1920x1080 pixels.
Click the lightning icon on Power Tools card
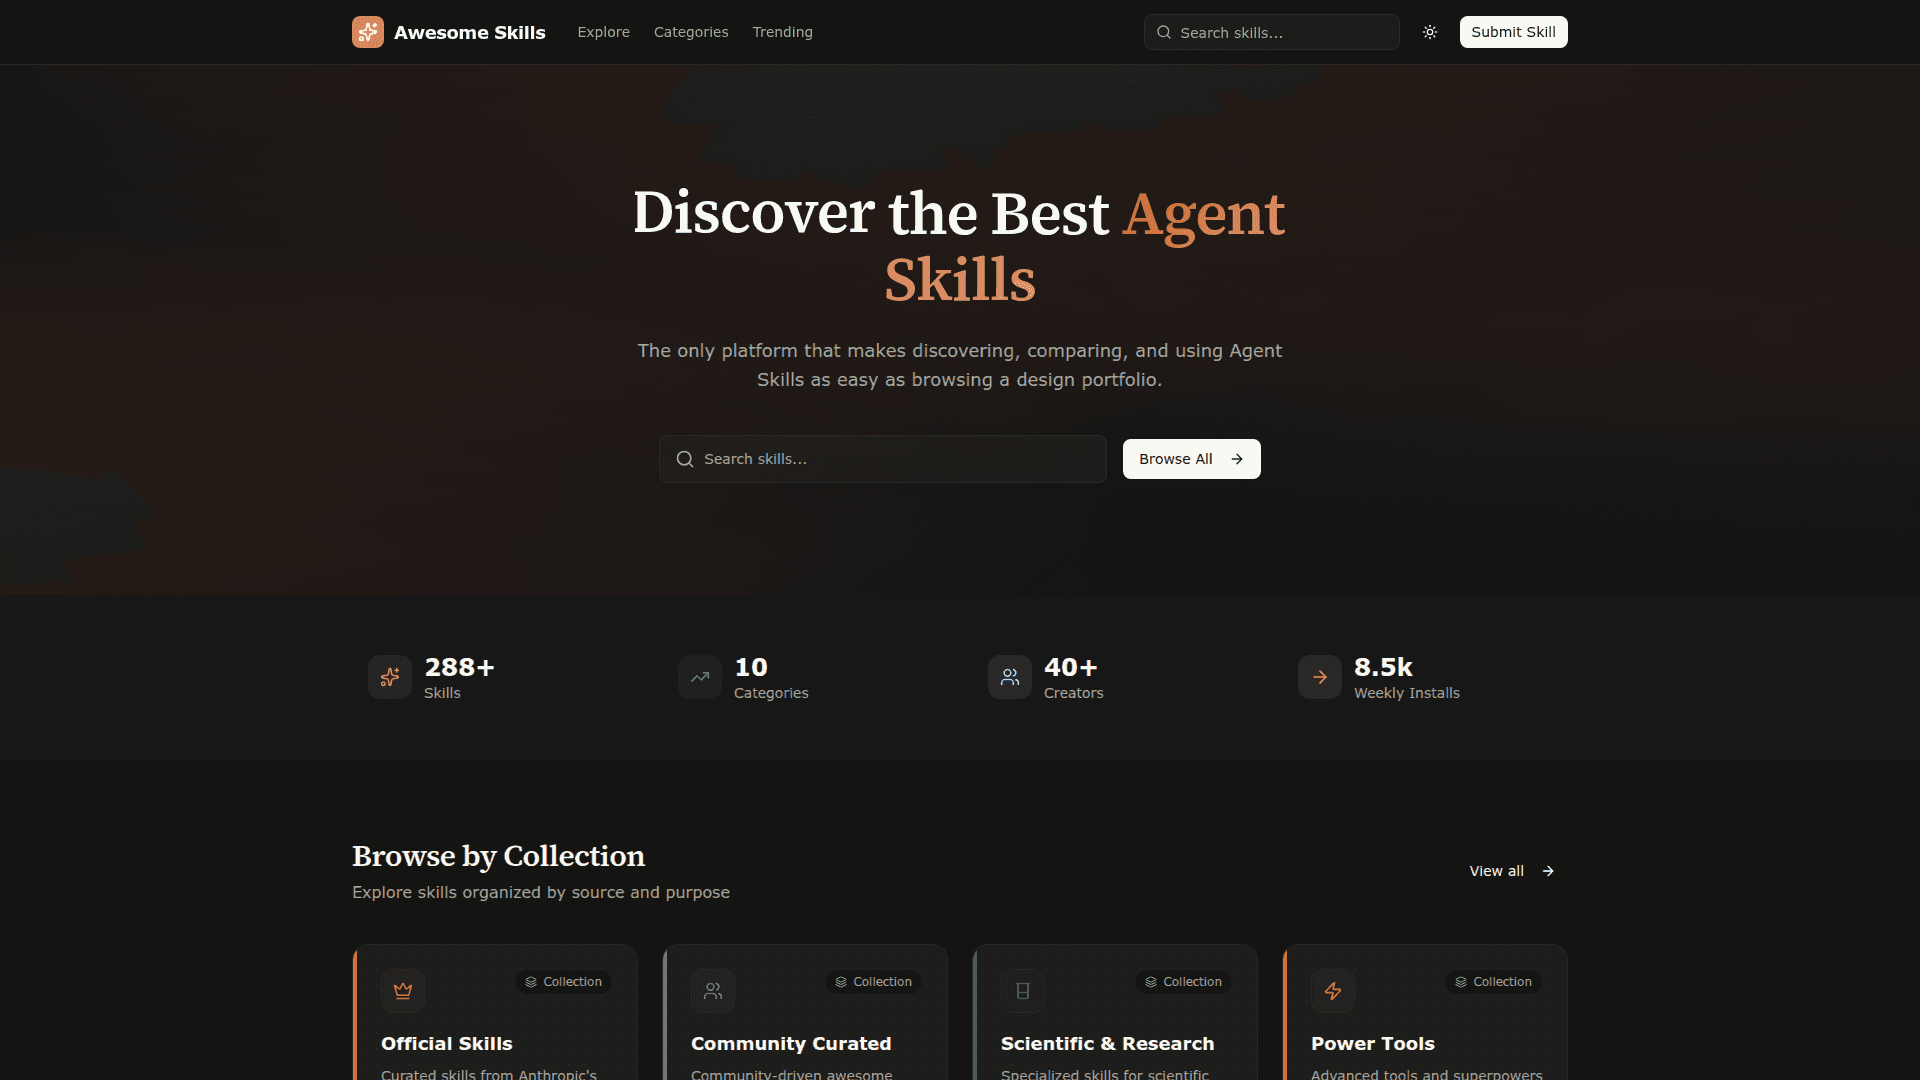coord(1333,991)
